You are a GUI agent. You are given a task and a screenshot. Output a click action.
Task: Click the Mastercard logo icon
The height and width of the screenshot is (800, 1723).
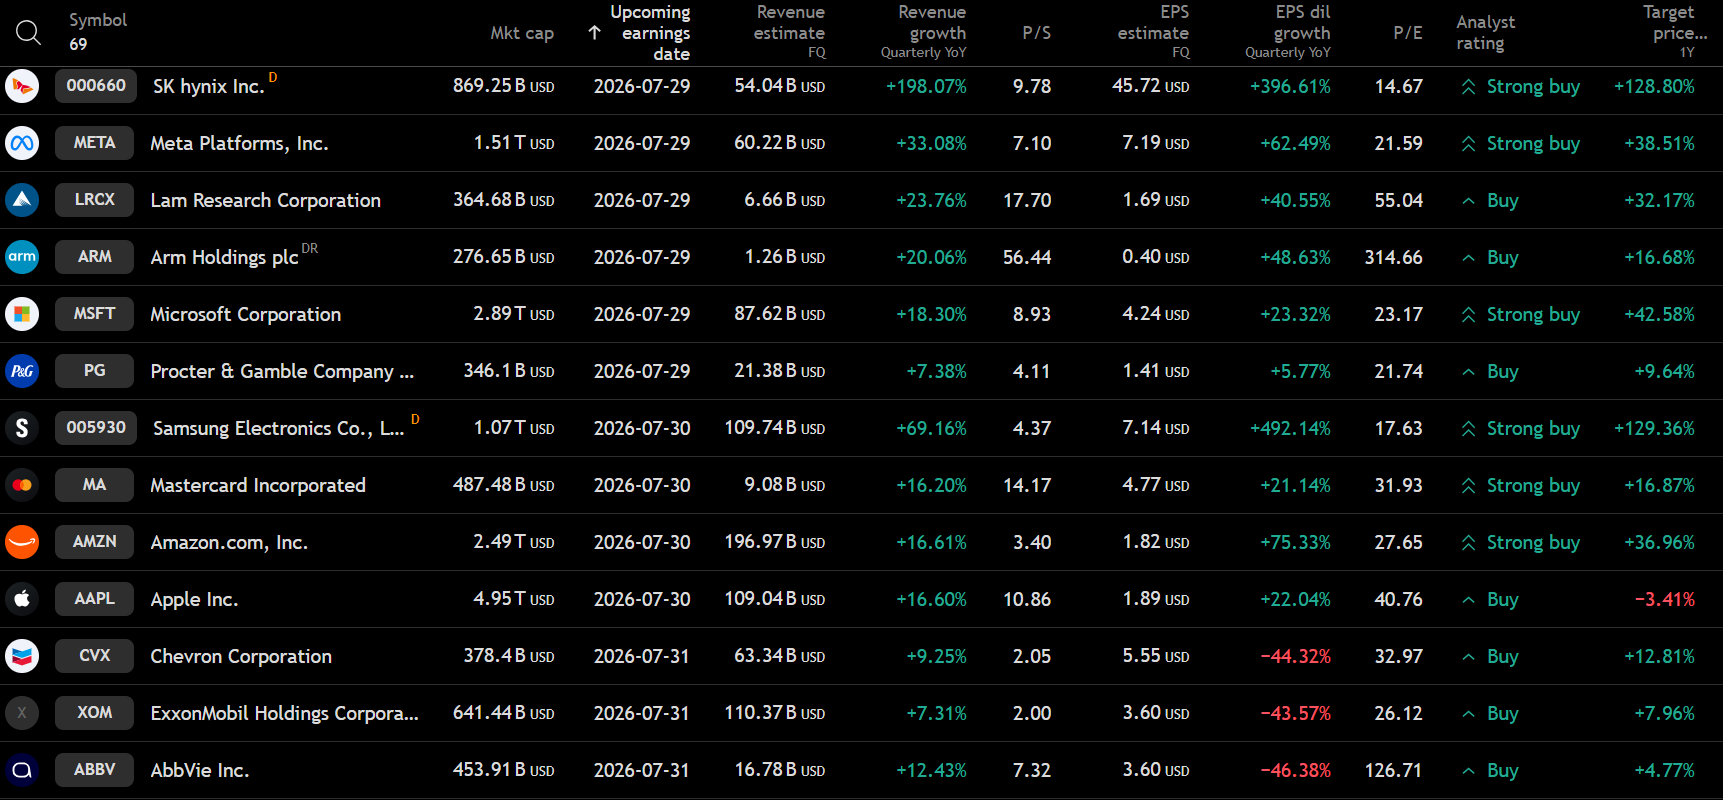pos(22,485)
